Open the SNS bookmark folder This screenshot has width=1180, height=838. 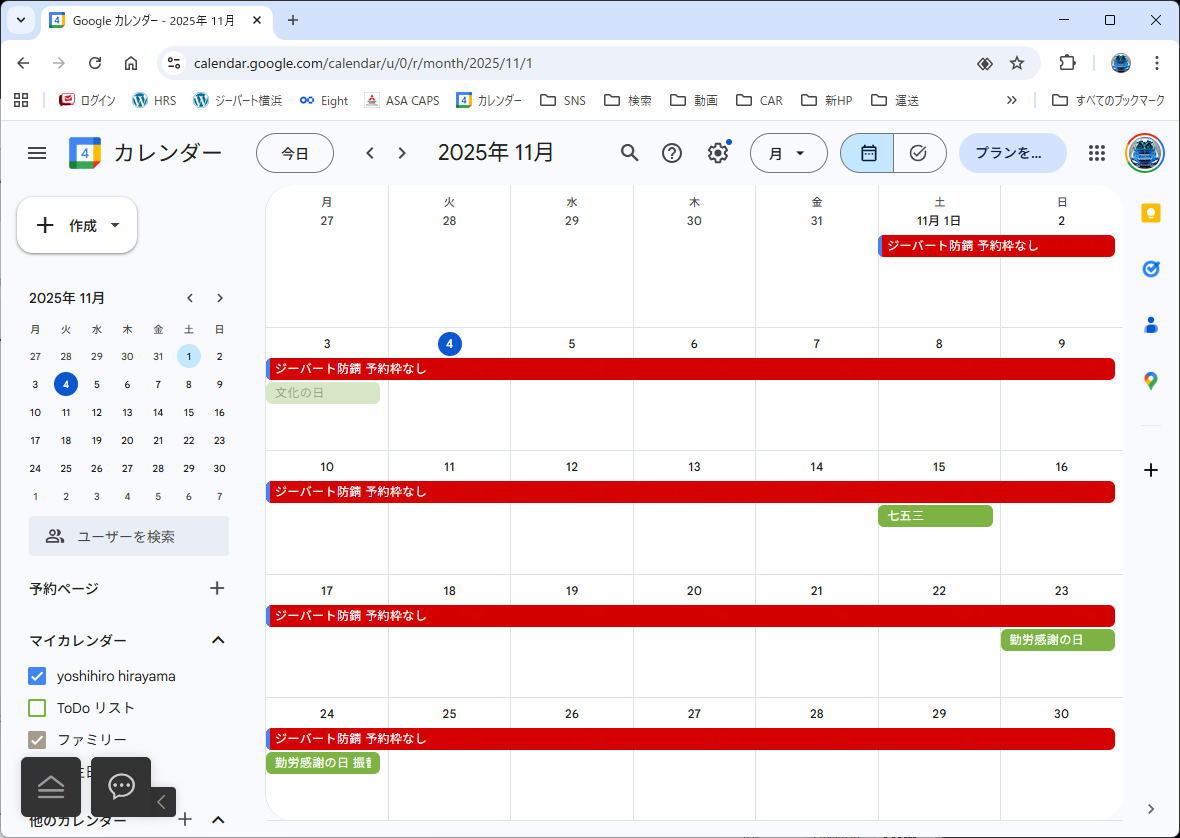coord(563,100)
